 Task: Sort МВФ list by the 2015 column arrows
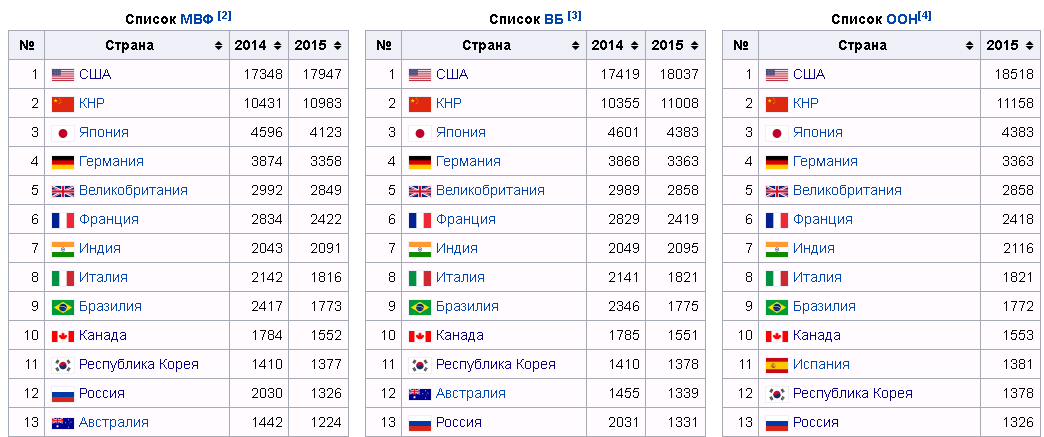click(338, 46)
